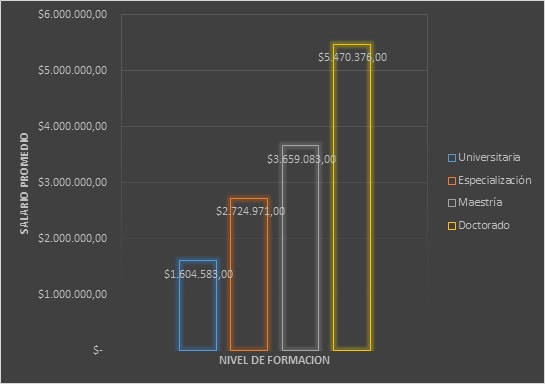This screenshot has height=384, width=545.
Task: Select the Especialización legend label
Action: [495, 180]
